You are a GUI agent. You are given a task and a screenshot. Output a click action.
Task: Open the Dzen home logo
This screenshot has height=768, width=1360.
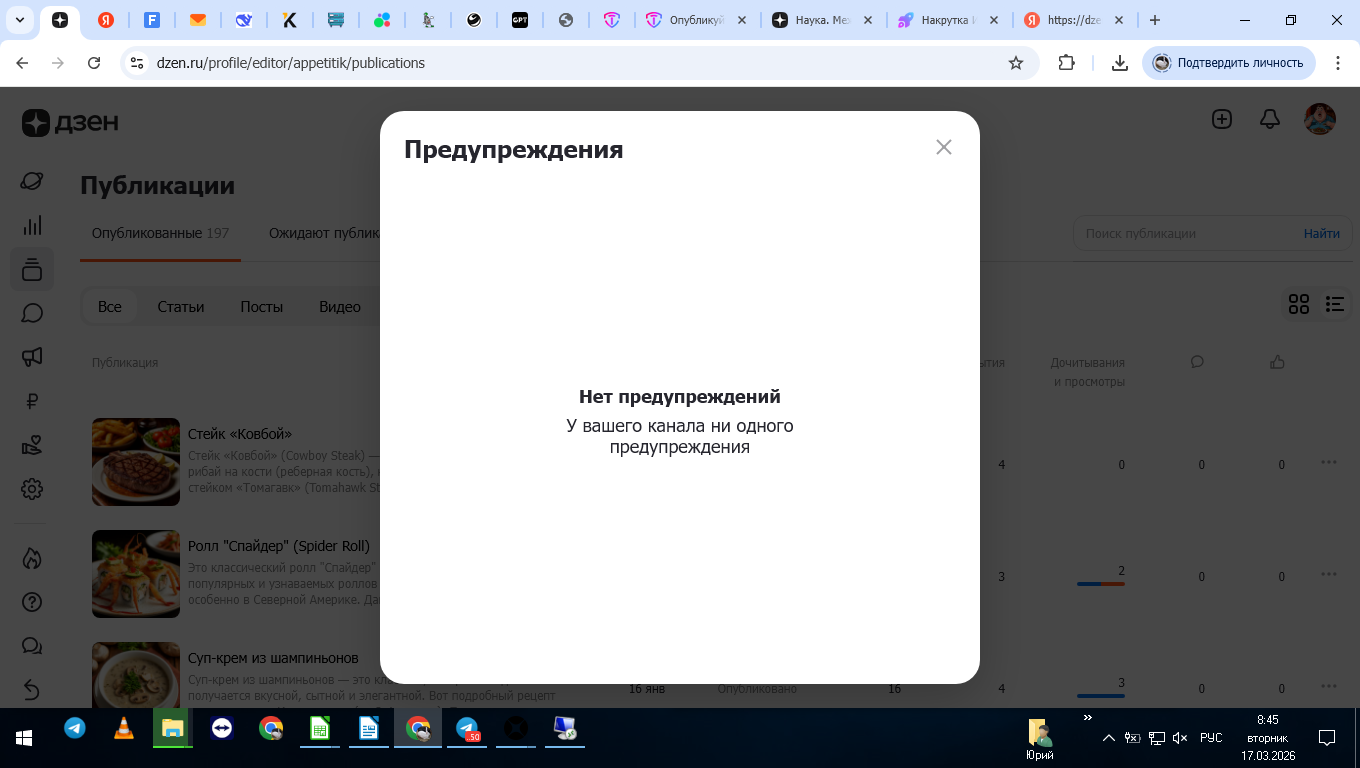click(x=70, y=122)
